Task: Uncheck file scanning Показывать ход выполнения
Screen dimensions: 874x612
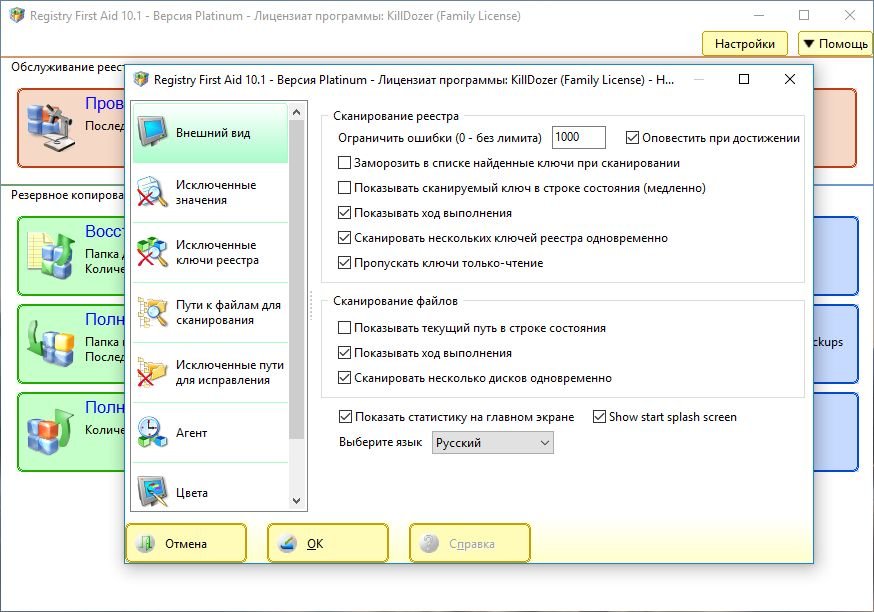Action: [344, 353]
